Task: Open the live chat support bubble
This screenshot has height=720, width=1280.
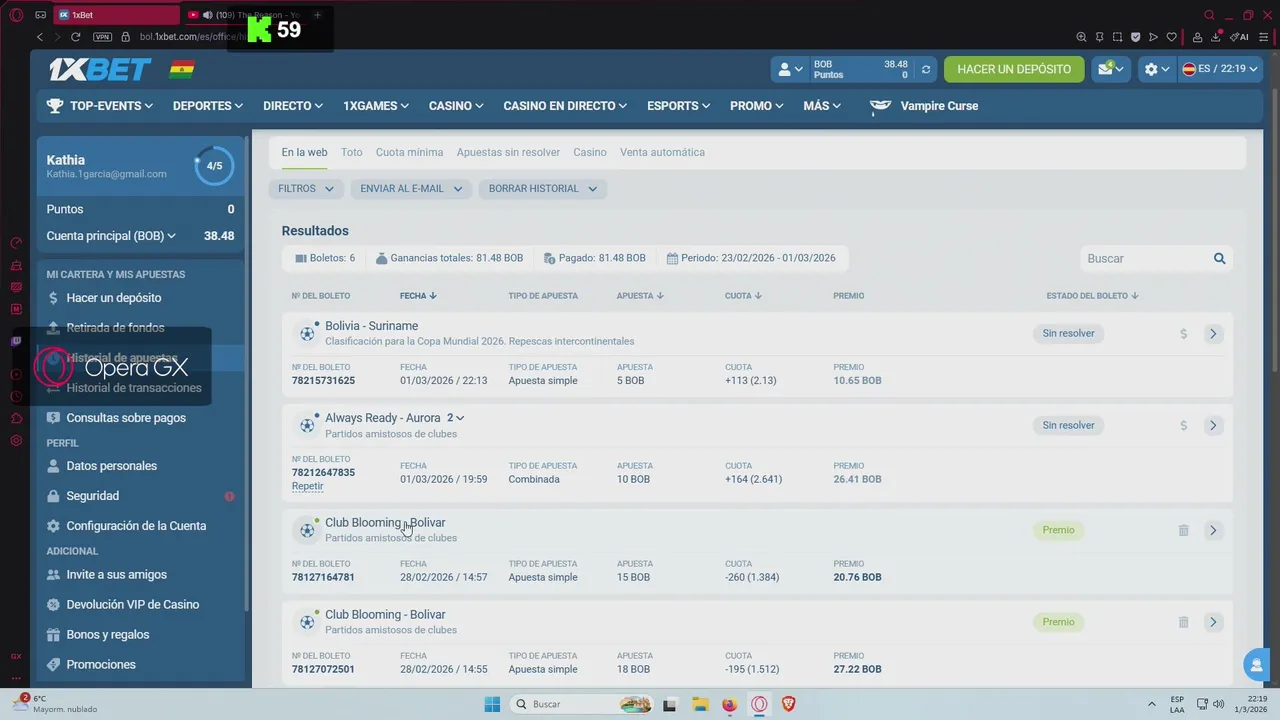Action: tap(1255, 664)
